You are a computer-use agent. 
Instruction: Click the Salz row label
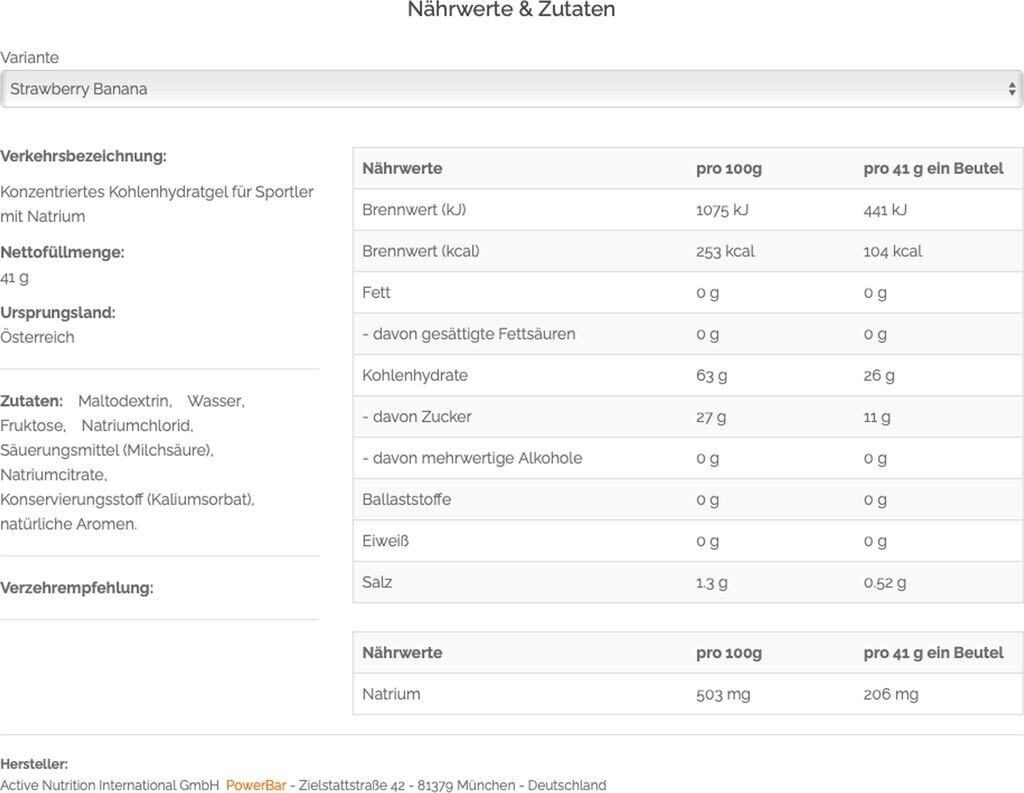pyautogui.click(x=377, y=582)
